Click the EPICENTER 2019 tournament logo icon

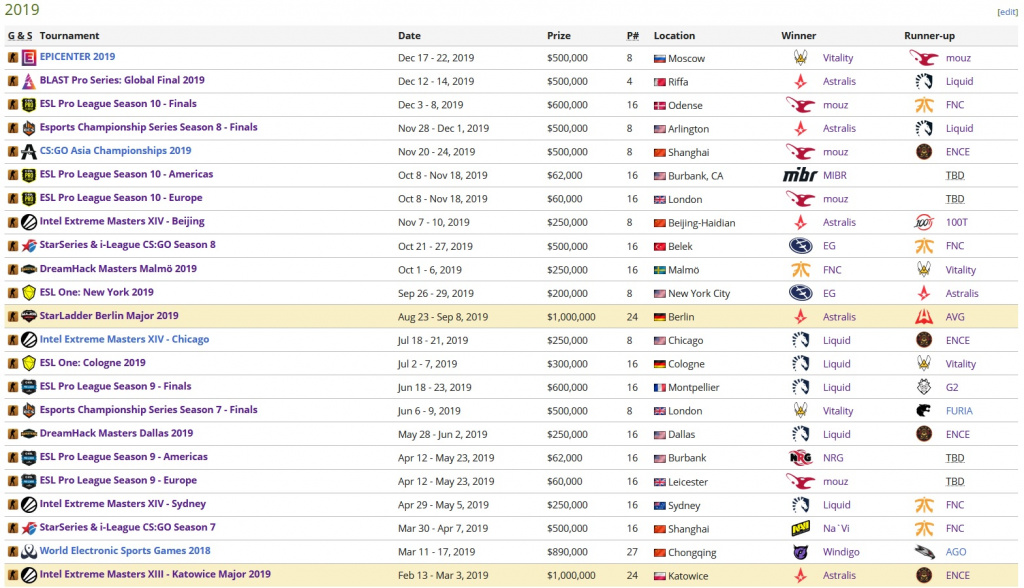29,57
